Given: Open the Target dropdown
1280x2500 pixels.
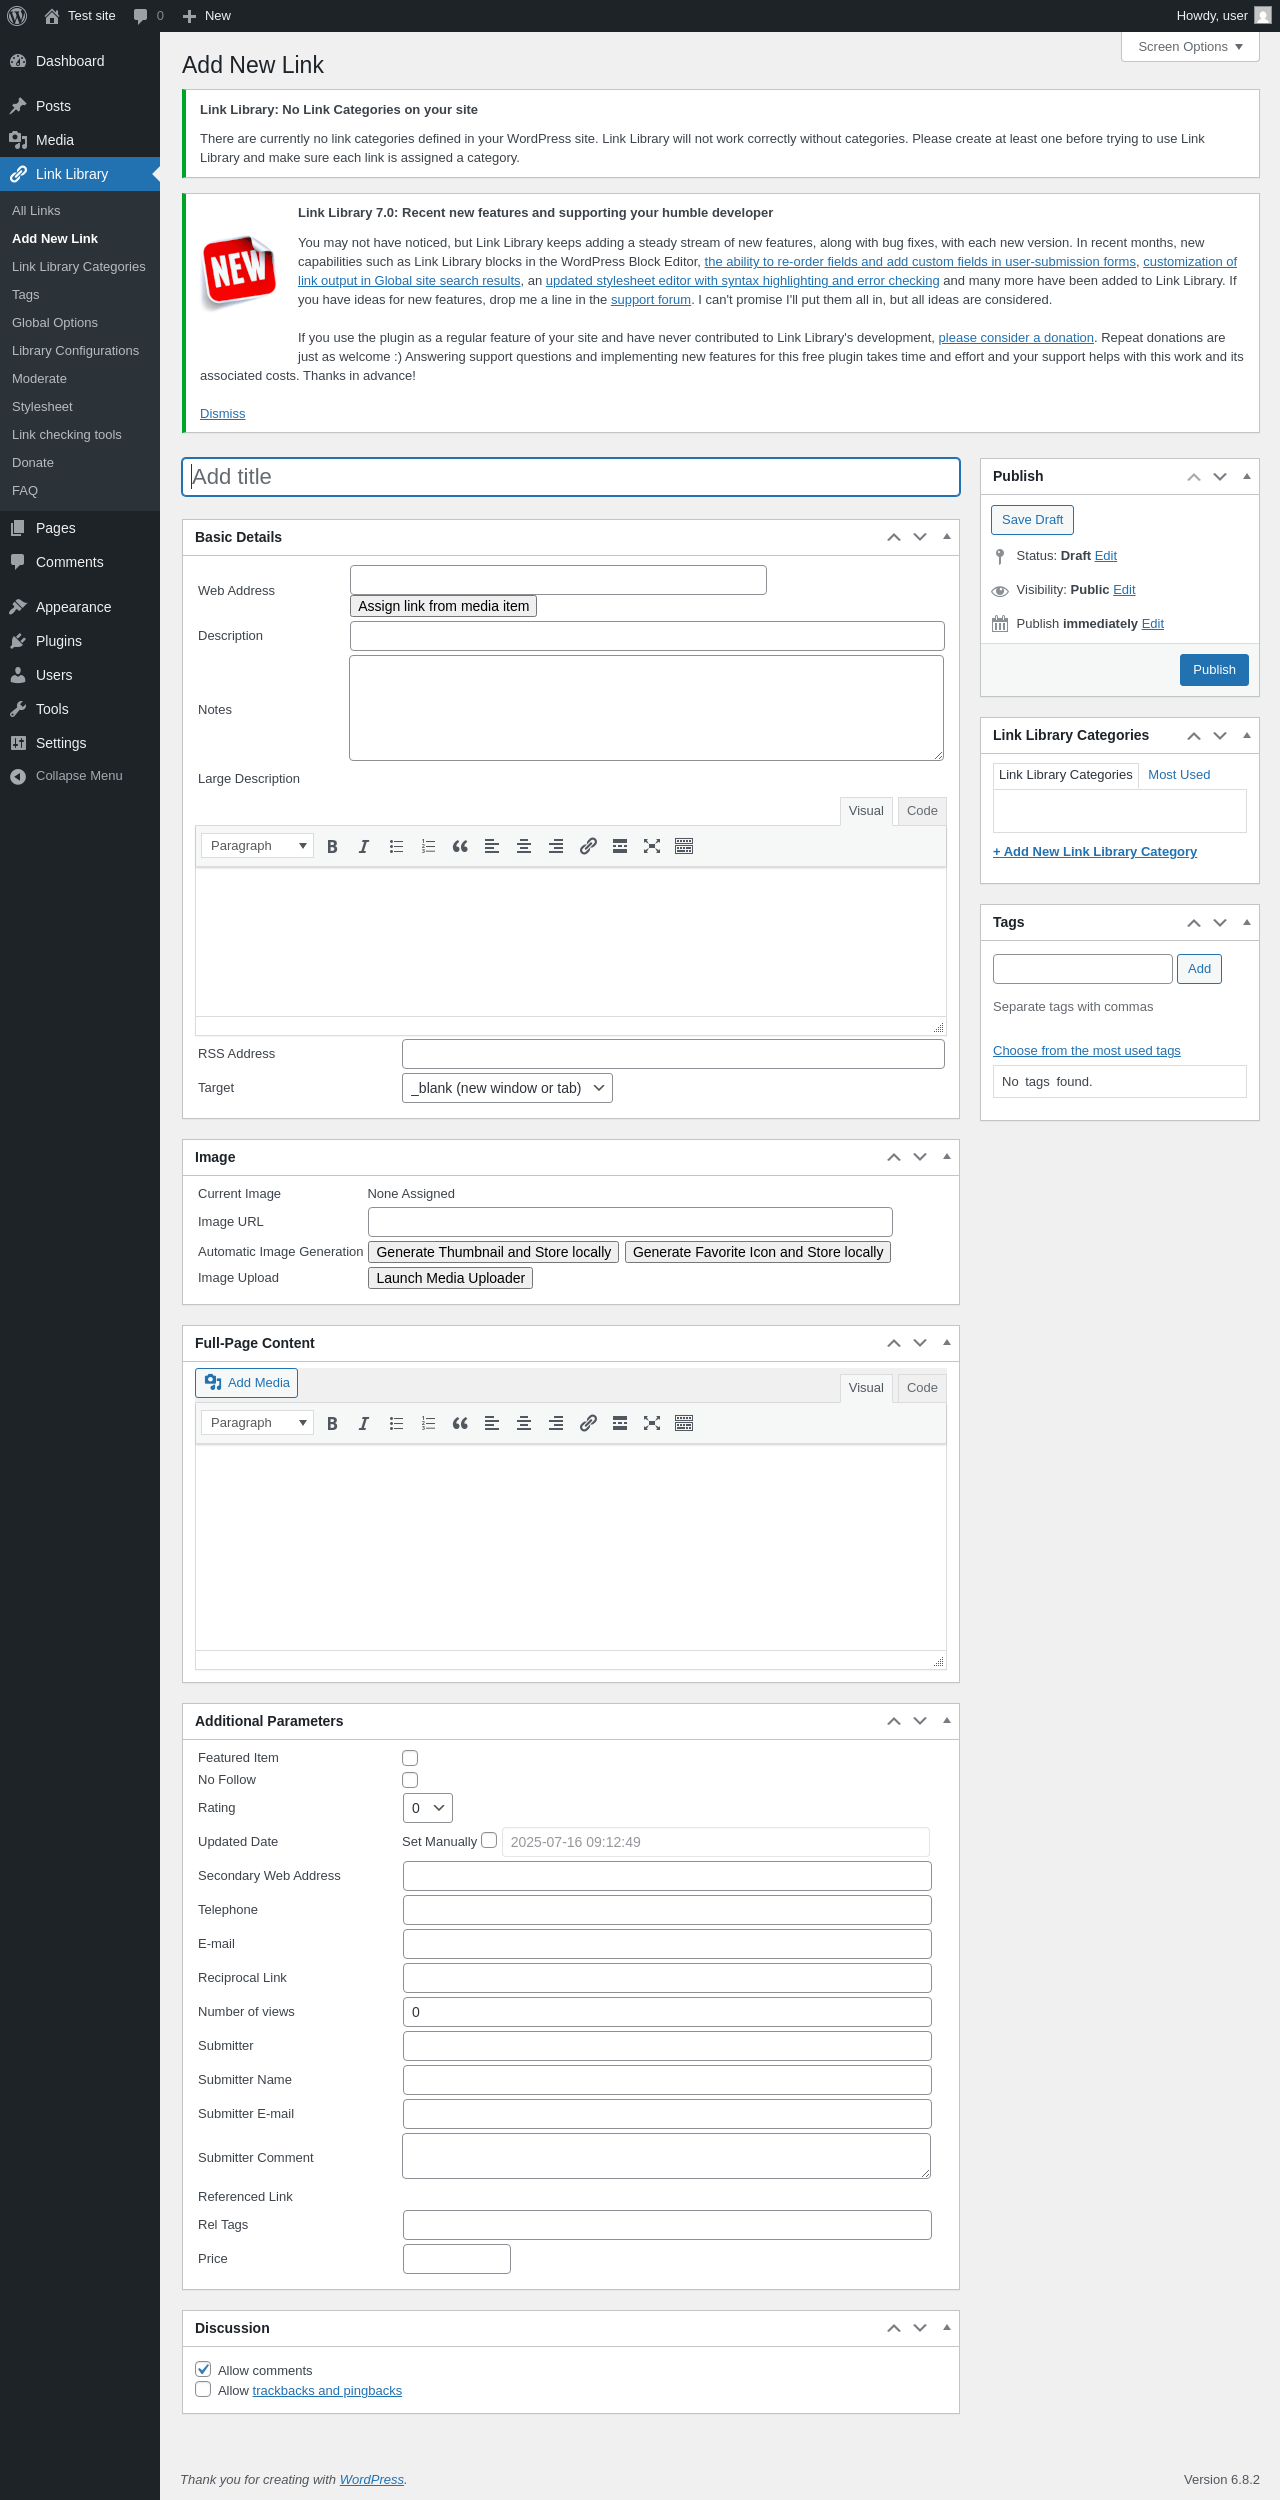Looking at the screenshot, I should pyautogui.click(x=507, y=1088).
